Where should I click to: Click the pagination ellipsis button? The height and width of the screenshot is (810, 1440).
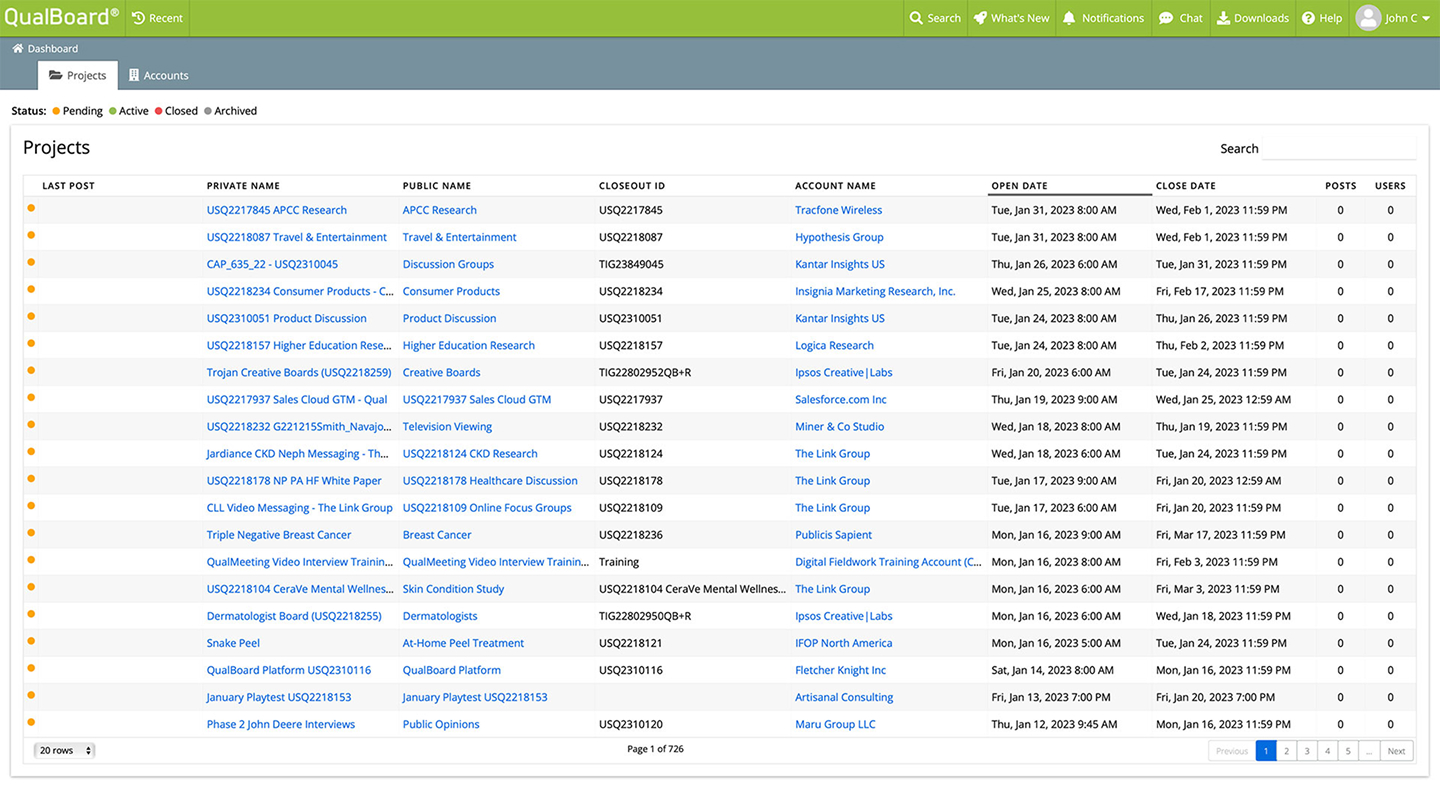click(x=1369, y=751)
